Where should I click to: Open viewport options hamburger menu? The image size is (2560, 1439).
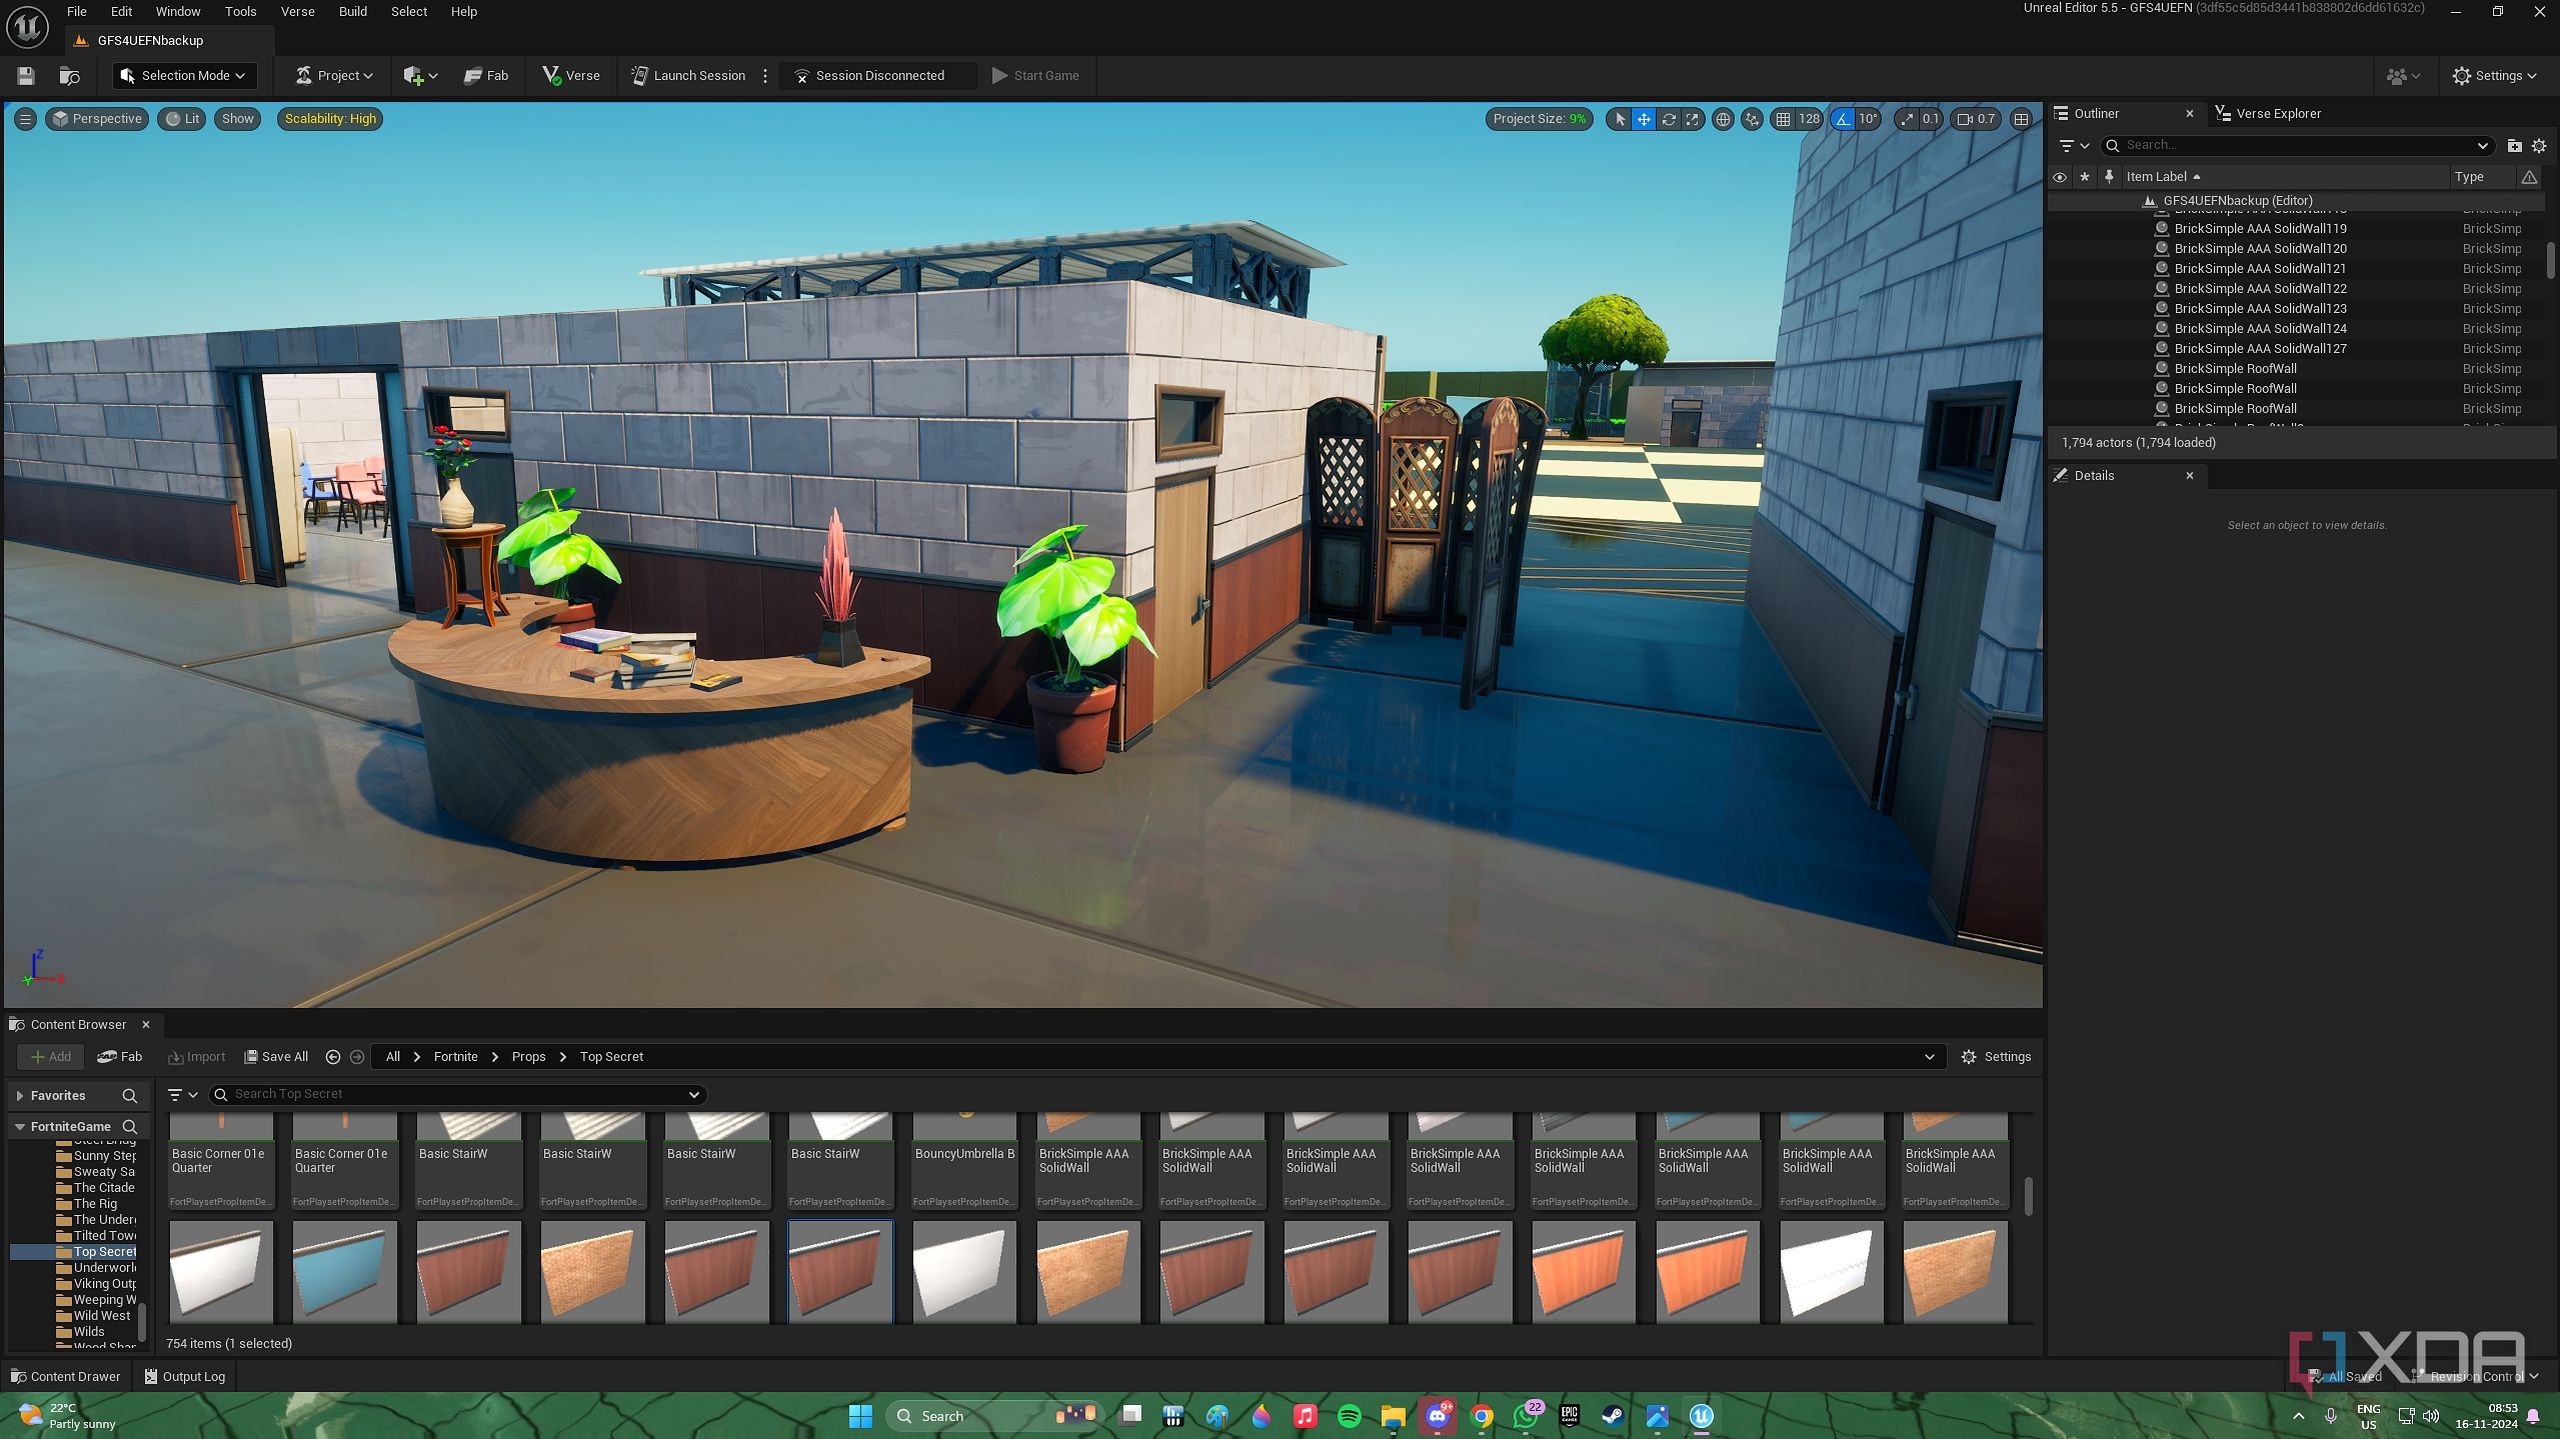click(x=25, y=119)
